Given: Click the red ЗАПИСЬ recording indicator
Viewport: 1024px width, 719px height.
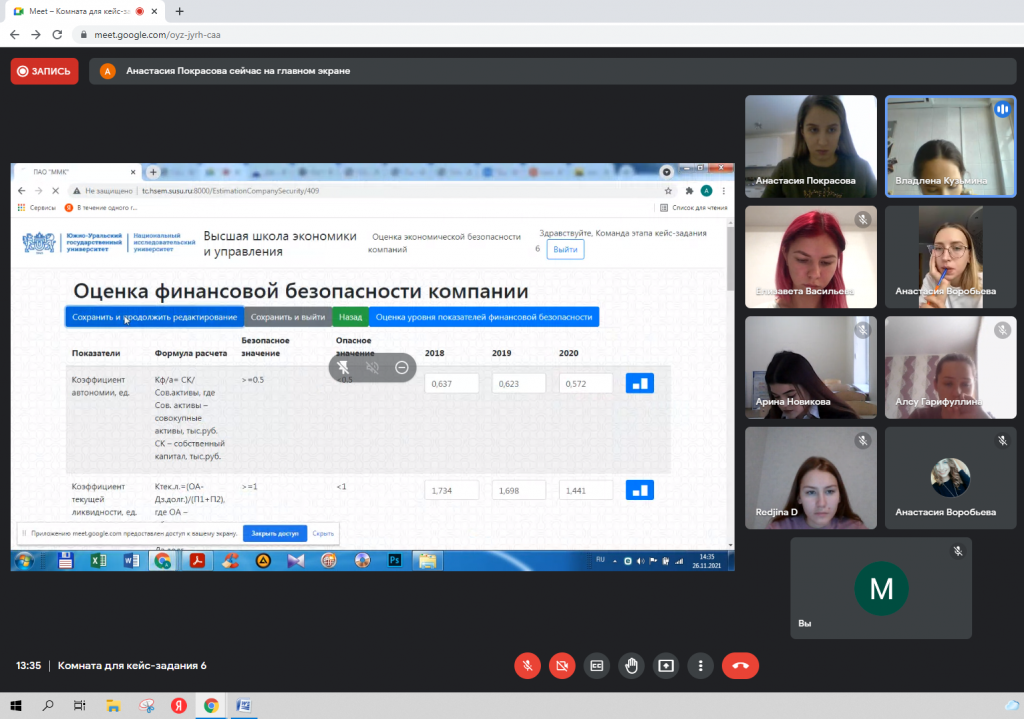Looking at the screenshot, I should click(x=44, y=71).
